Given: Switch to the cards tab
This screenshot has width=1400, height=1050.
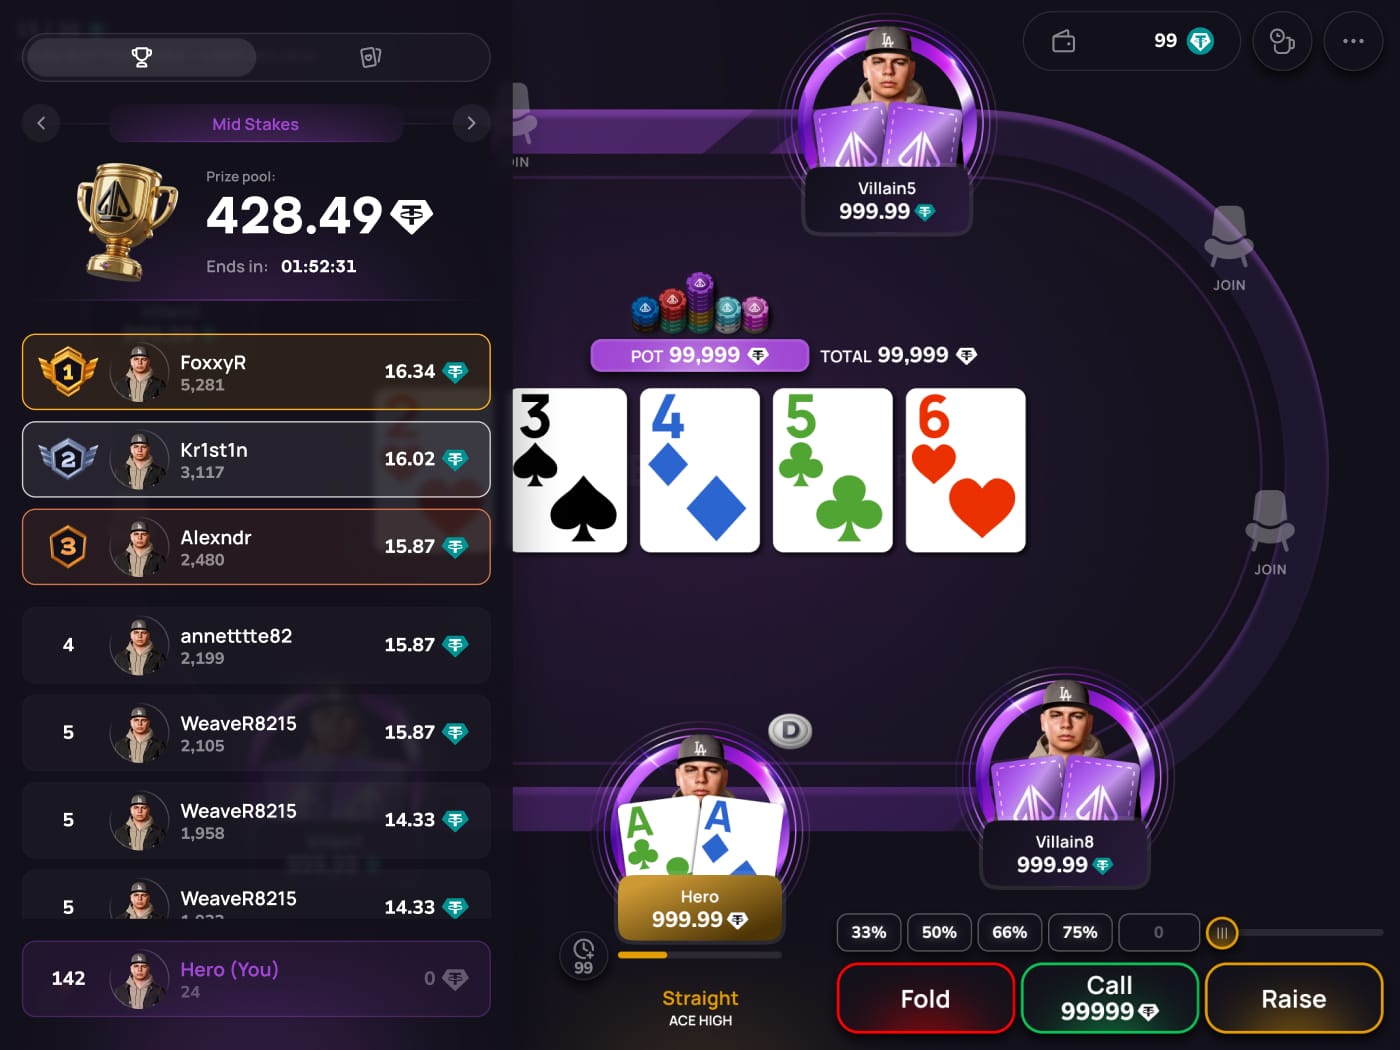Looking at the screenshot, I should pos(371,57).
